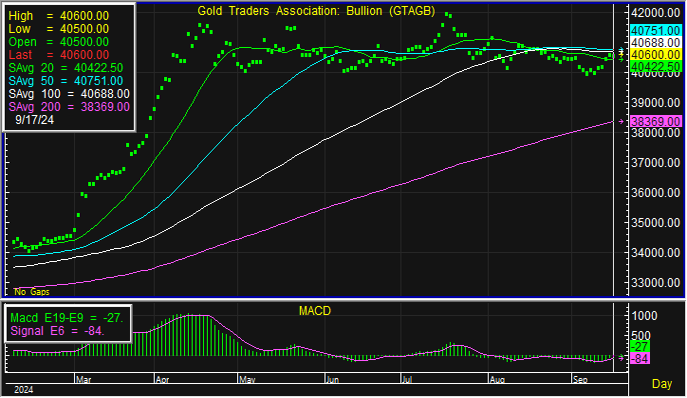Select the Low = 40500.00 legend line
Image resolution: width=687 pixels, height=398 pixels.
tap(59, 29)
